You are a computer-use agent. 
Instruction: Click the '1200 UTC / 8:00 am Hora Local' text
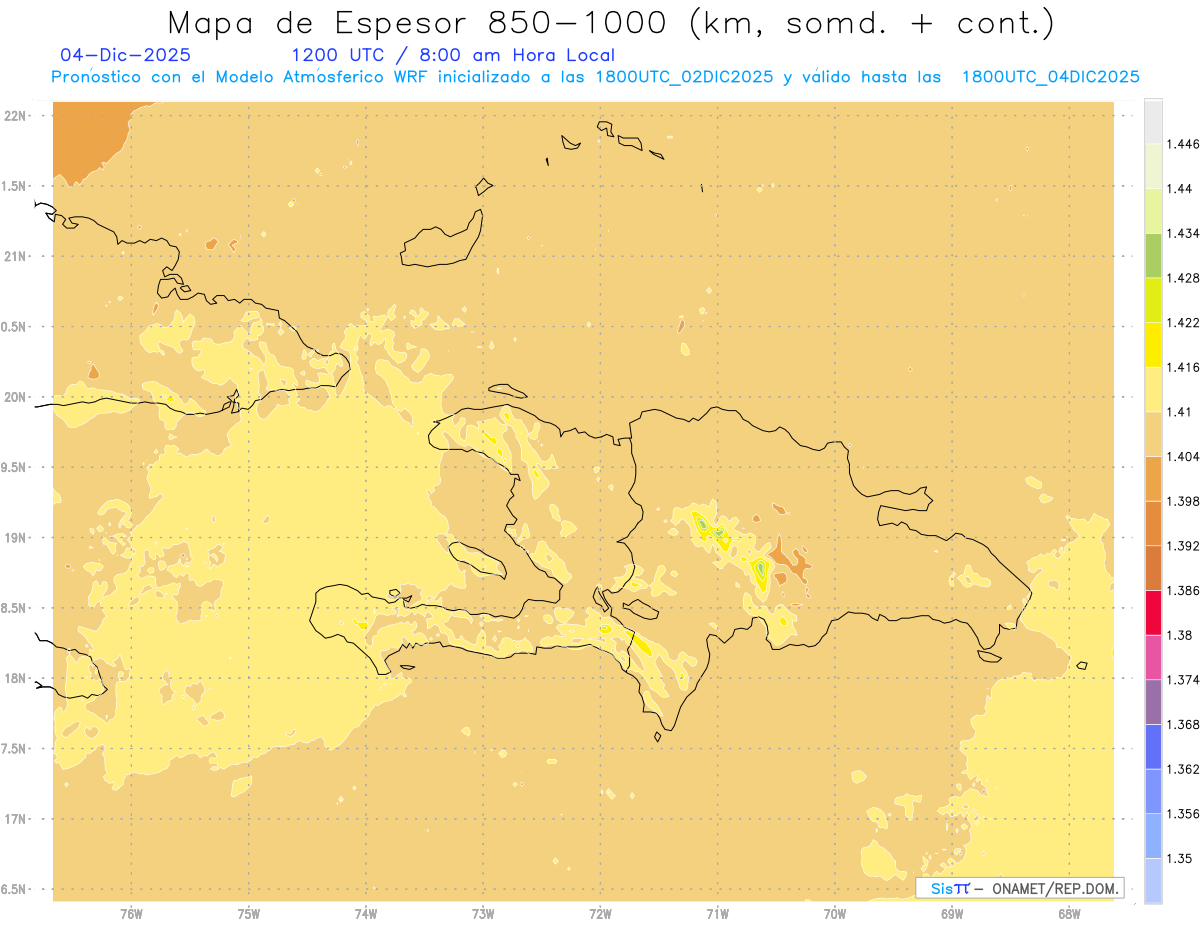coord(453,55)
